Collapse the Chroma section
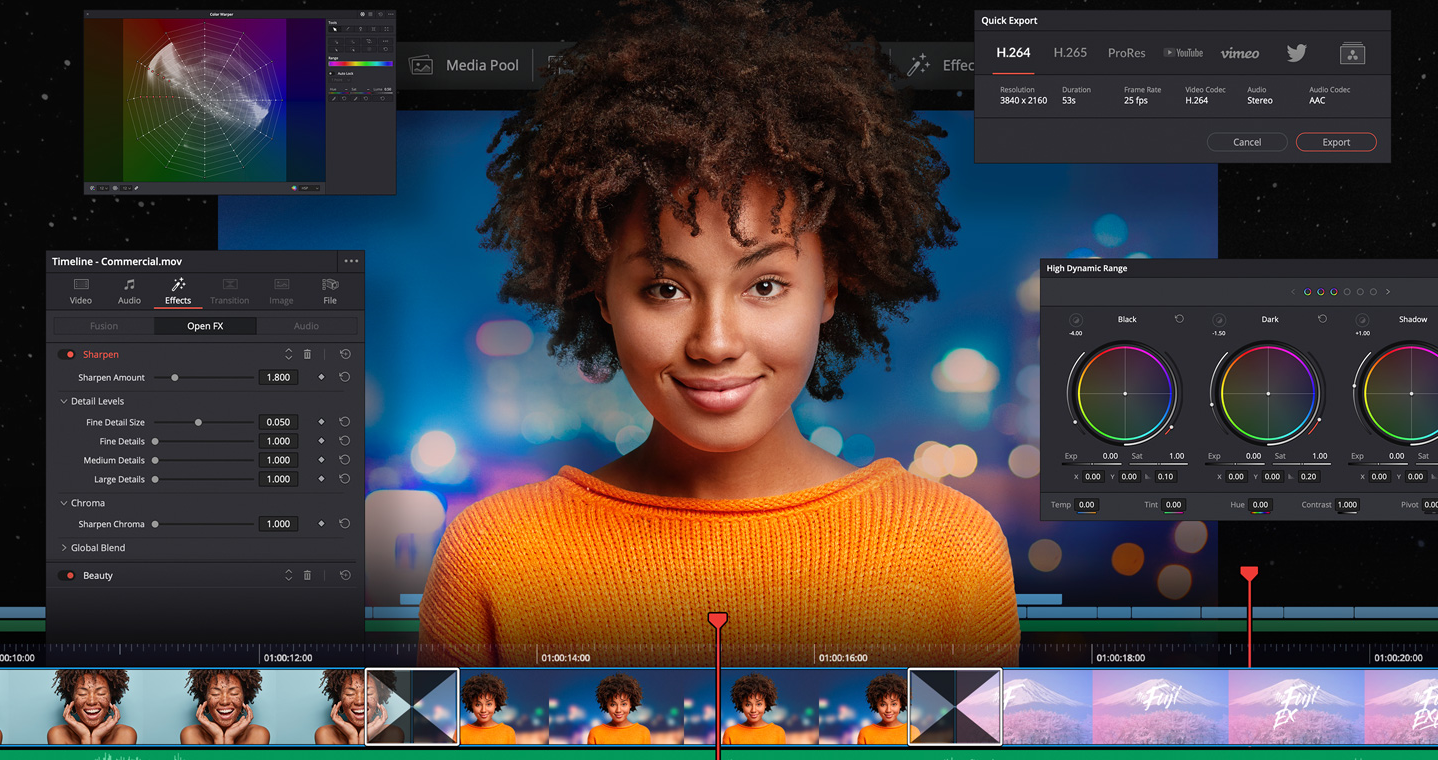1438x760 pixels. pos(64,503)
